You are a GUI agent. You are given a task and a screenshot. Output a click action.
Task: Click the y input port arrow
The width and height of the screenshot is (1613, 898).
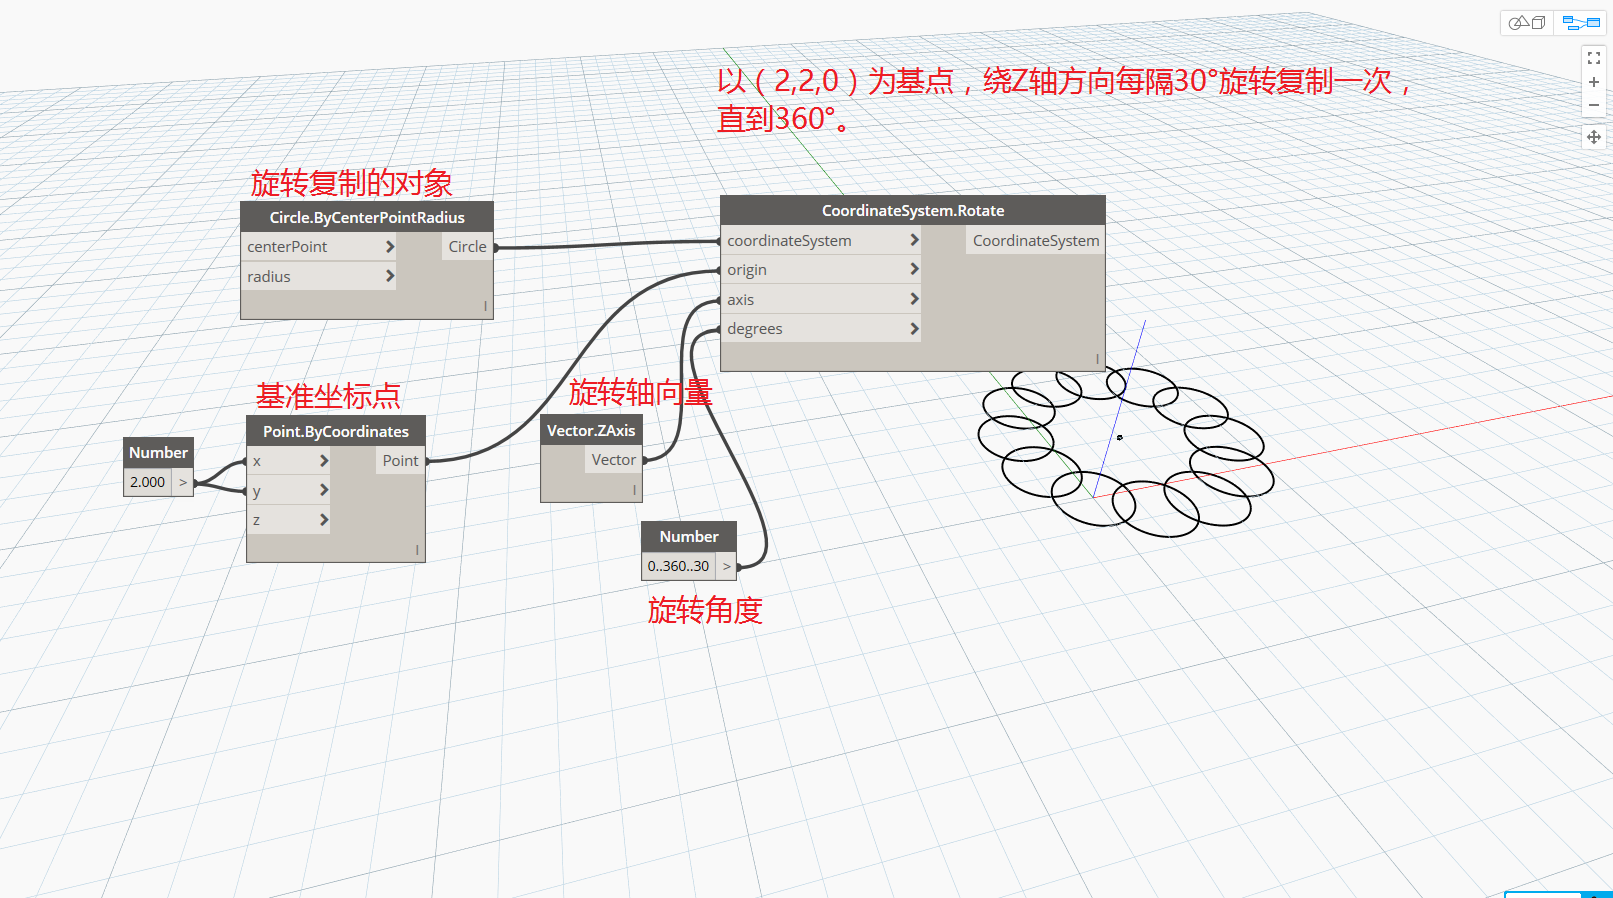click(x=324, y=490)
